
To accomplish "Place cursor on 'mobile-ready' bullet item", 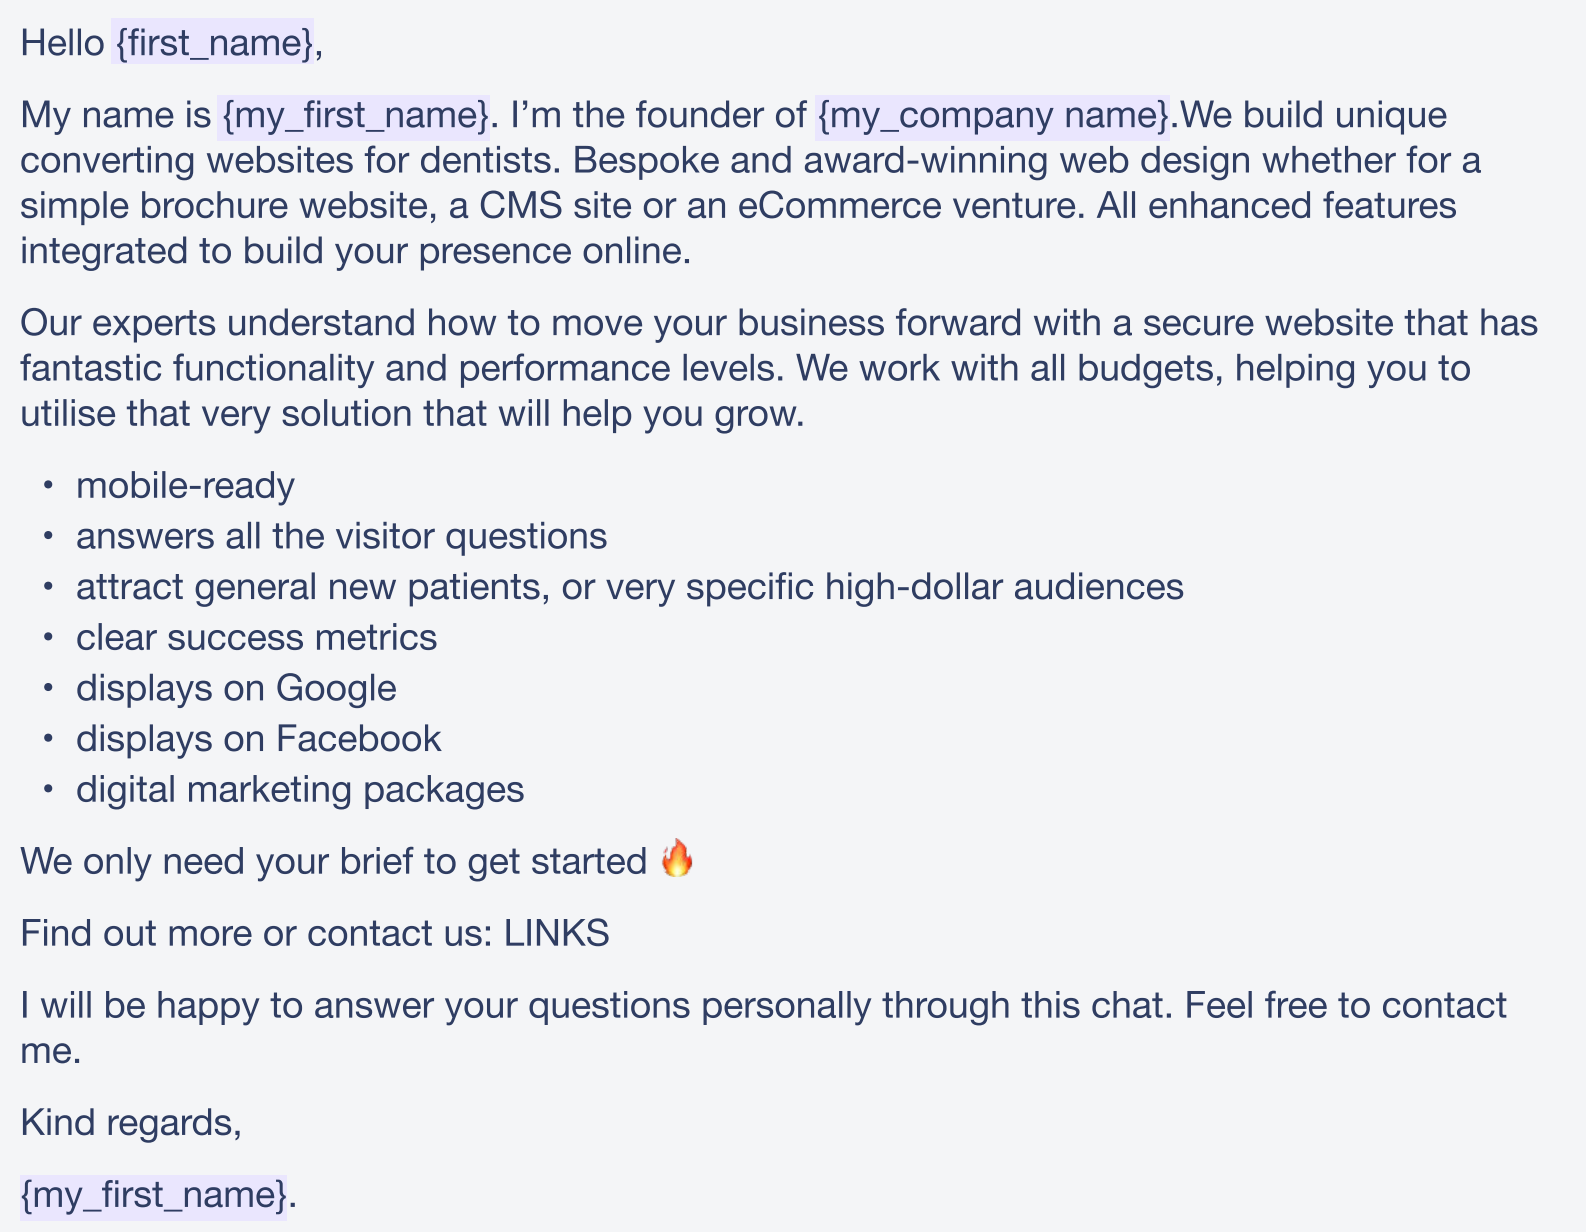I will point(185,486).
